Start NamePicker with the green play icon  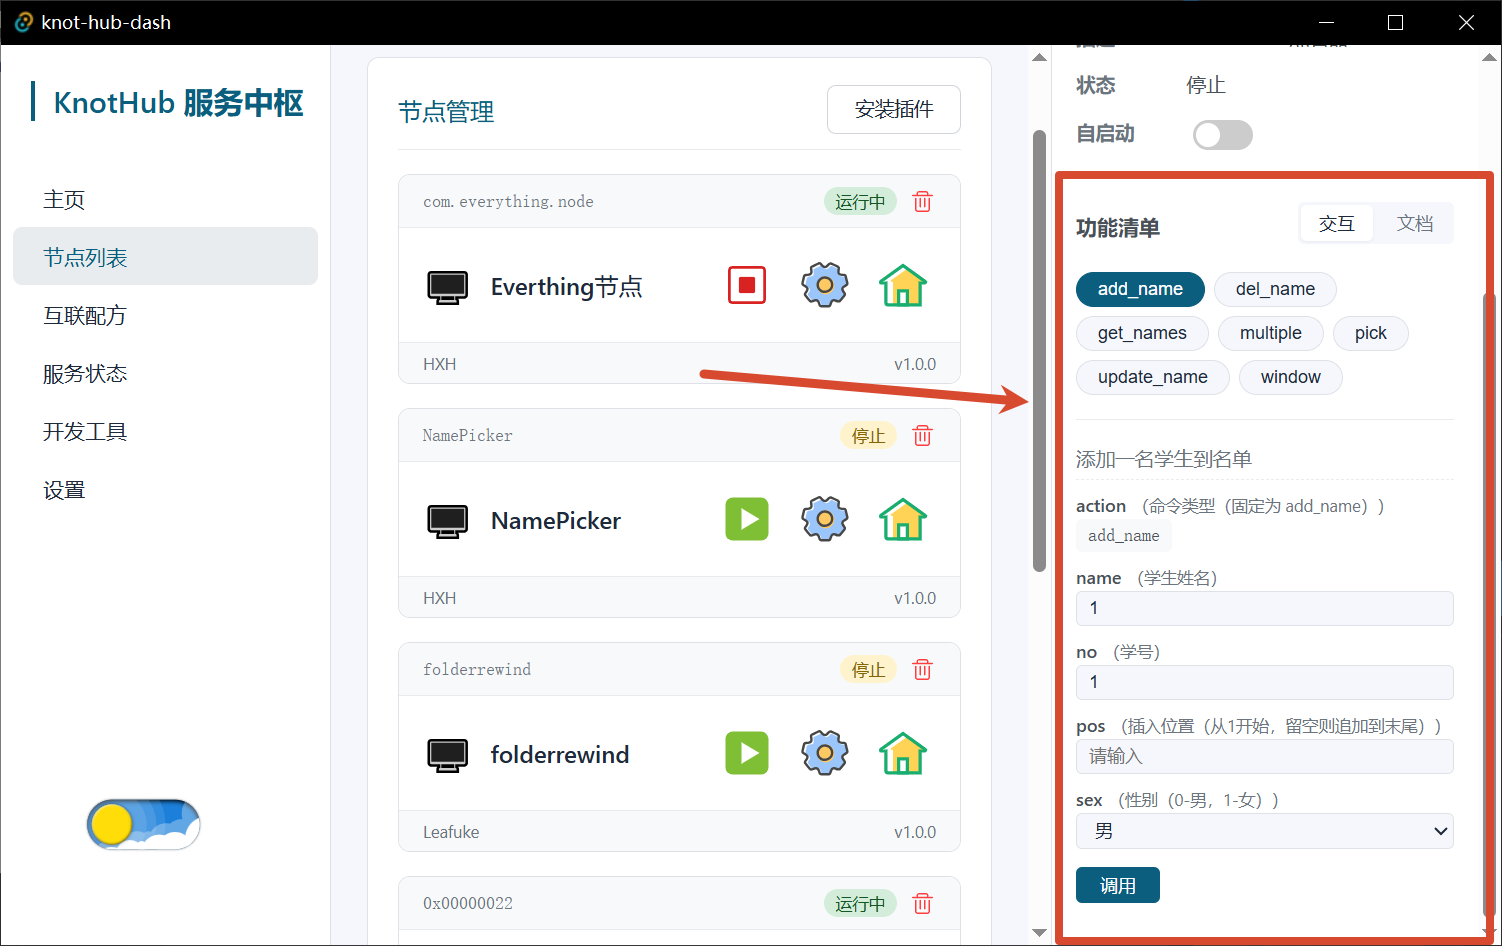tap(747, 519)
